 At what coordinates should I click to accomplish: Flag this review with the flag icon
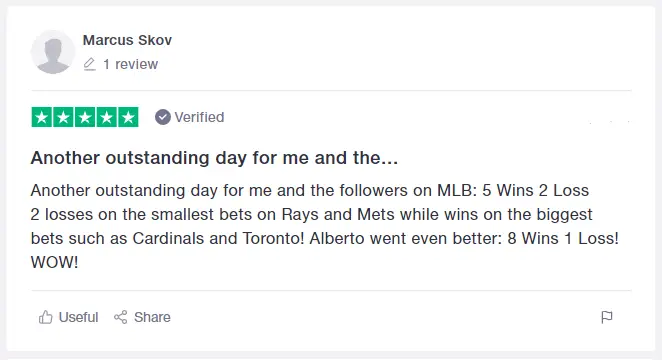(x=607, y=317)
